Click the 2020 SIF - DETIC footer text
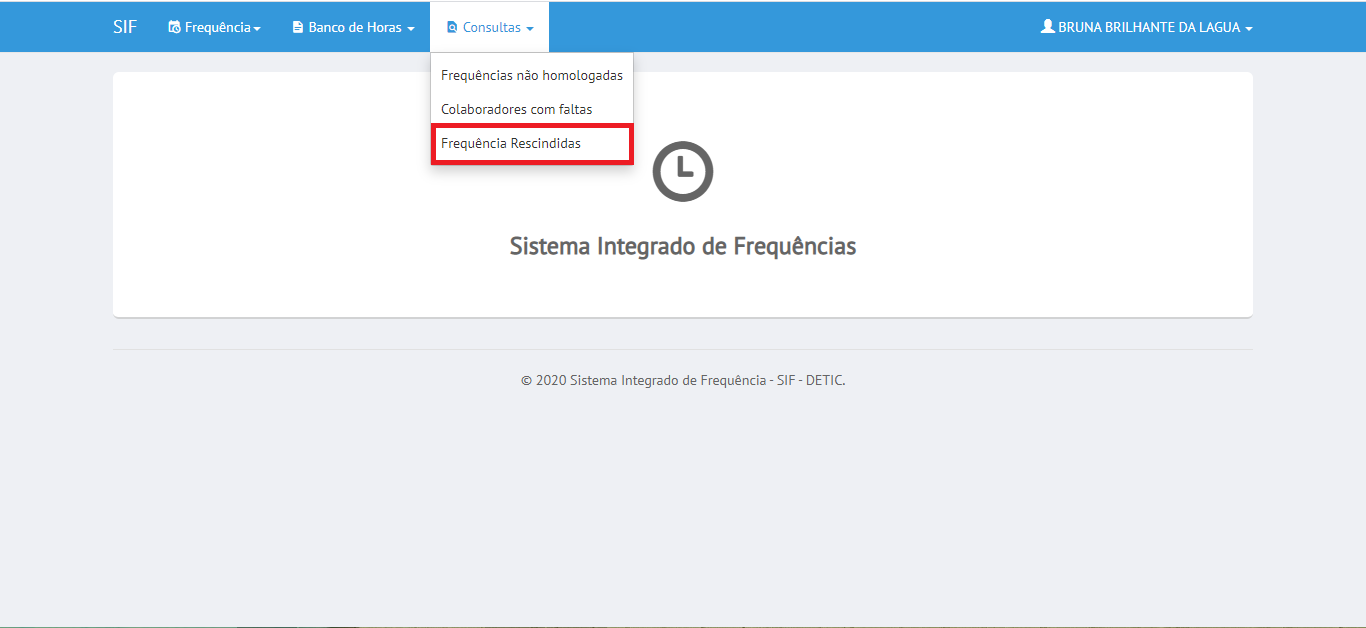Screen dimensions: 1366x628 pos(683,380)
